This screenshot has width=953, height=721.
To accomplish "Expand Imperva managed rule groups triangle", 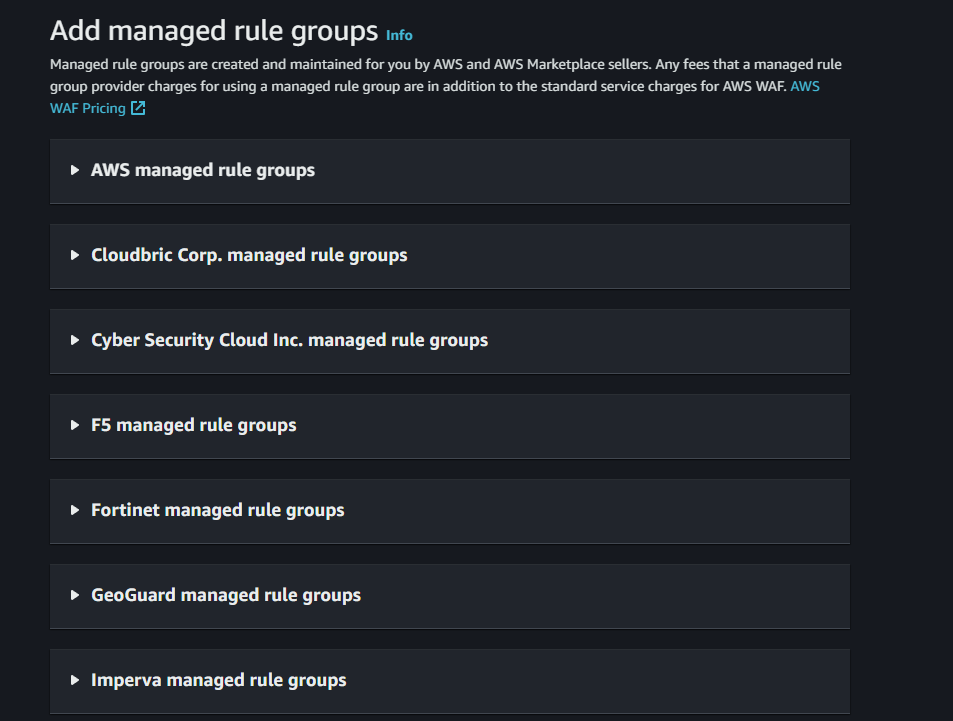I will pyautogui.click(x=75, y=680).
